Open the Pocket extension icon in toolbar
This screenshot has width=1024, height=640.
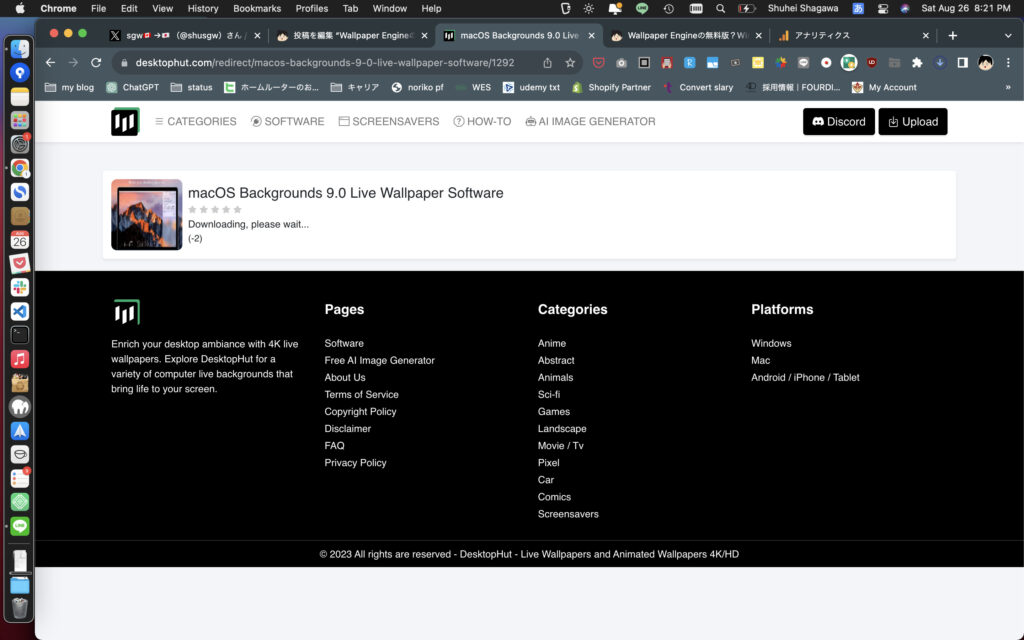click(598, 63)
